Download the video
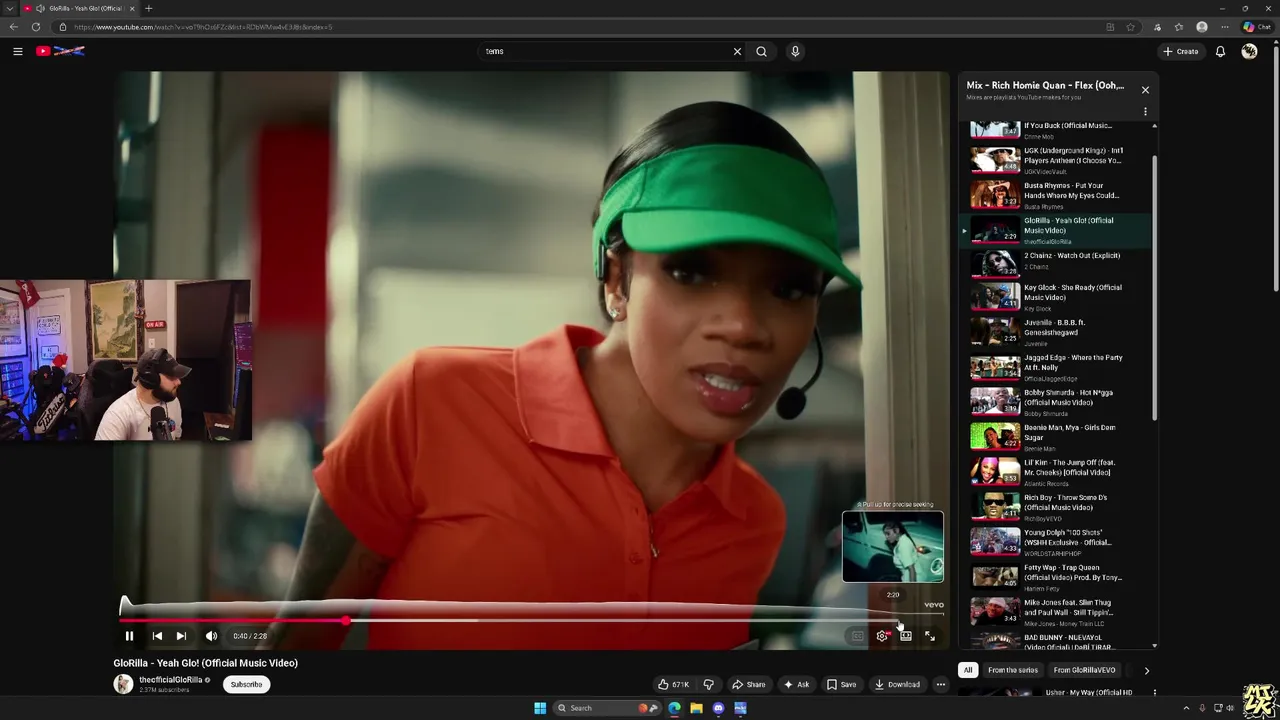This screenshot has height=720, width=1280. [897, 685]
